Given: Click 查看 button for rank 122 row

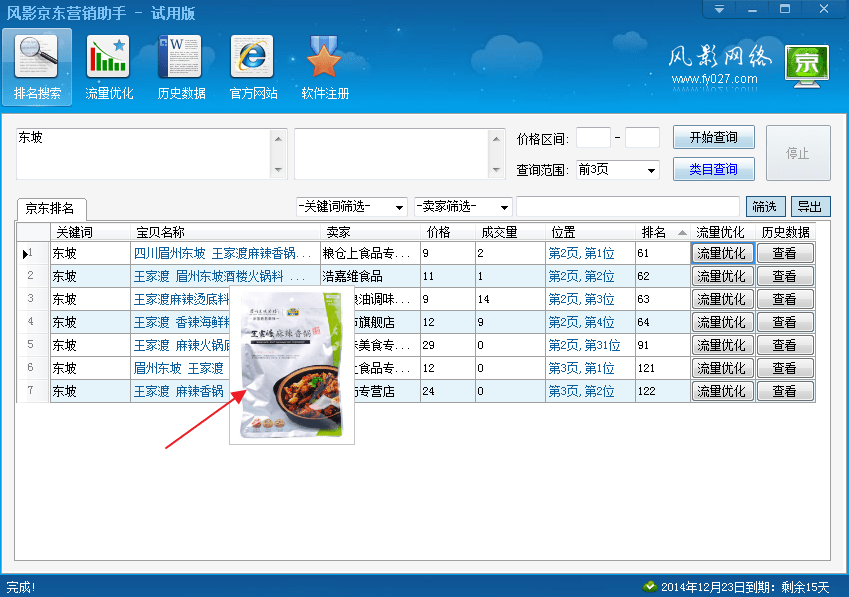Looking at the screenshot, I should coord(785,391).
